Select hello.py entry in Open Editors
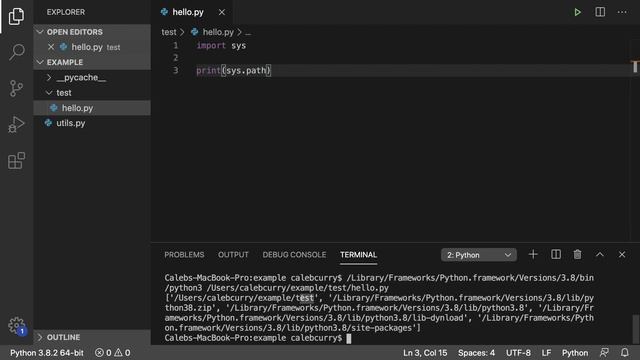Viewport: 640px width, 360px height. [92, 47]
